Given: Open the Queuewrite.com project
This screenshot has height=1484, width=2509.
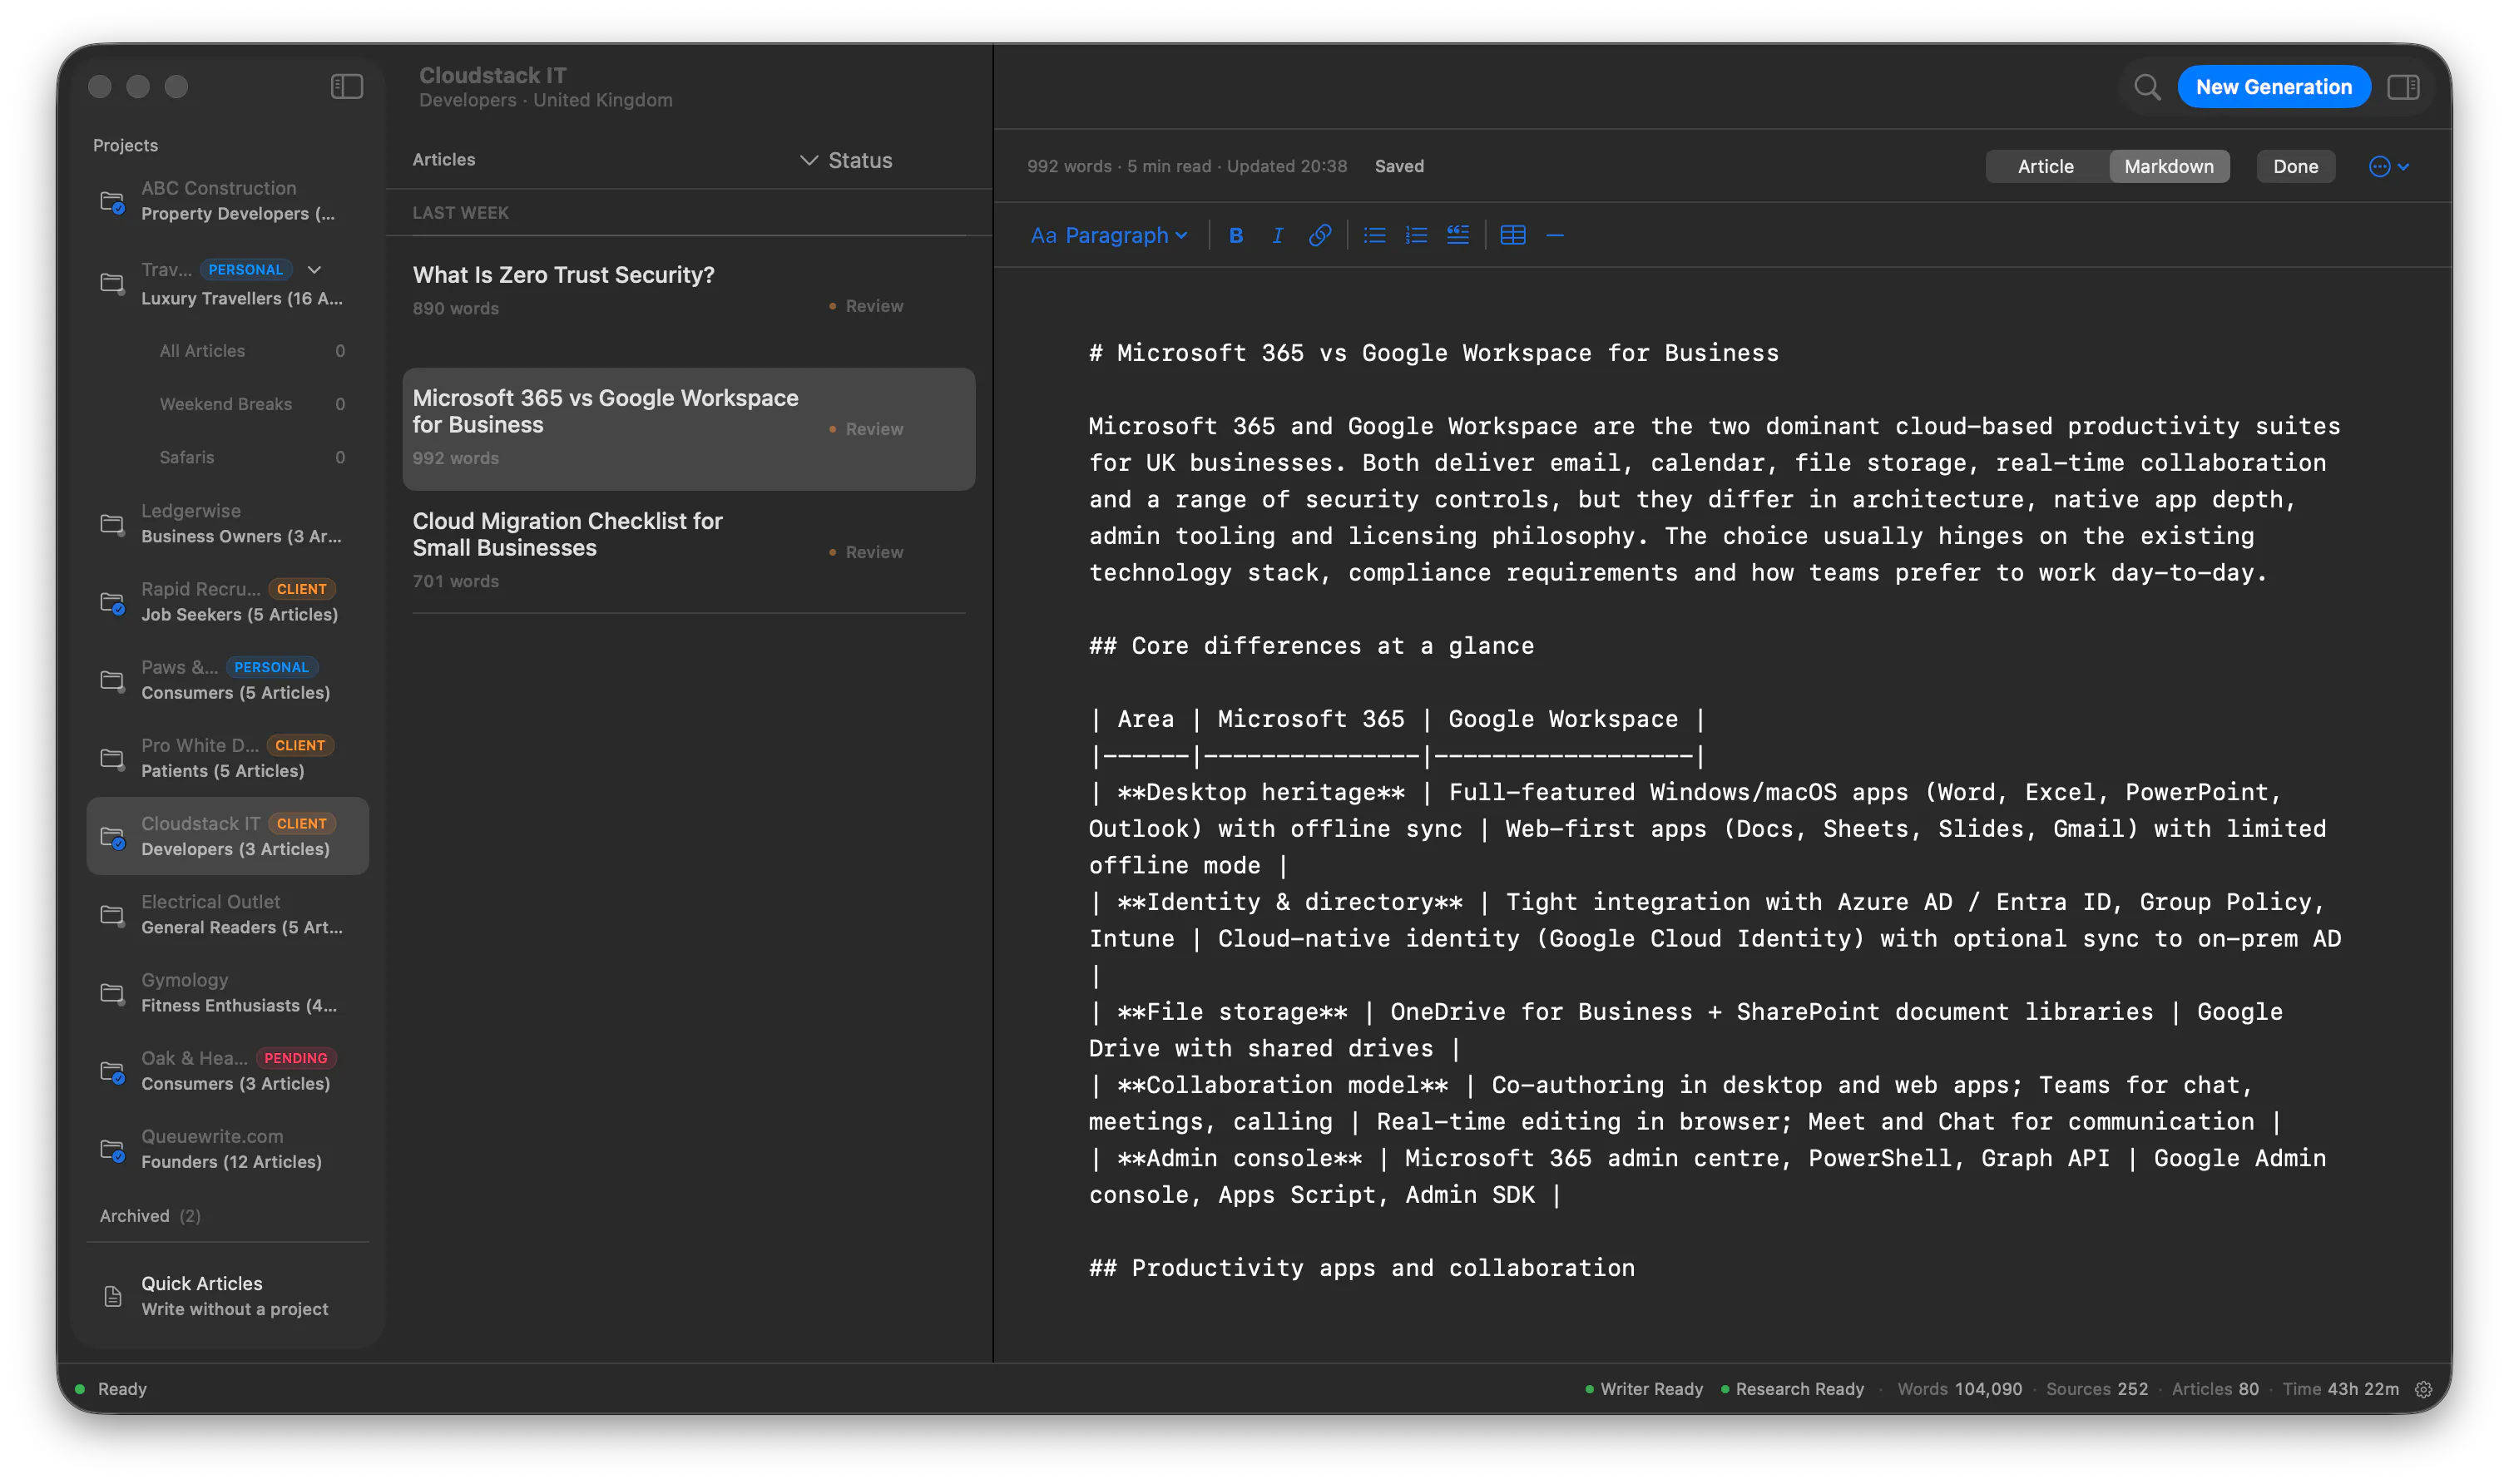Looking at the screenshot, I should 228,1149.
